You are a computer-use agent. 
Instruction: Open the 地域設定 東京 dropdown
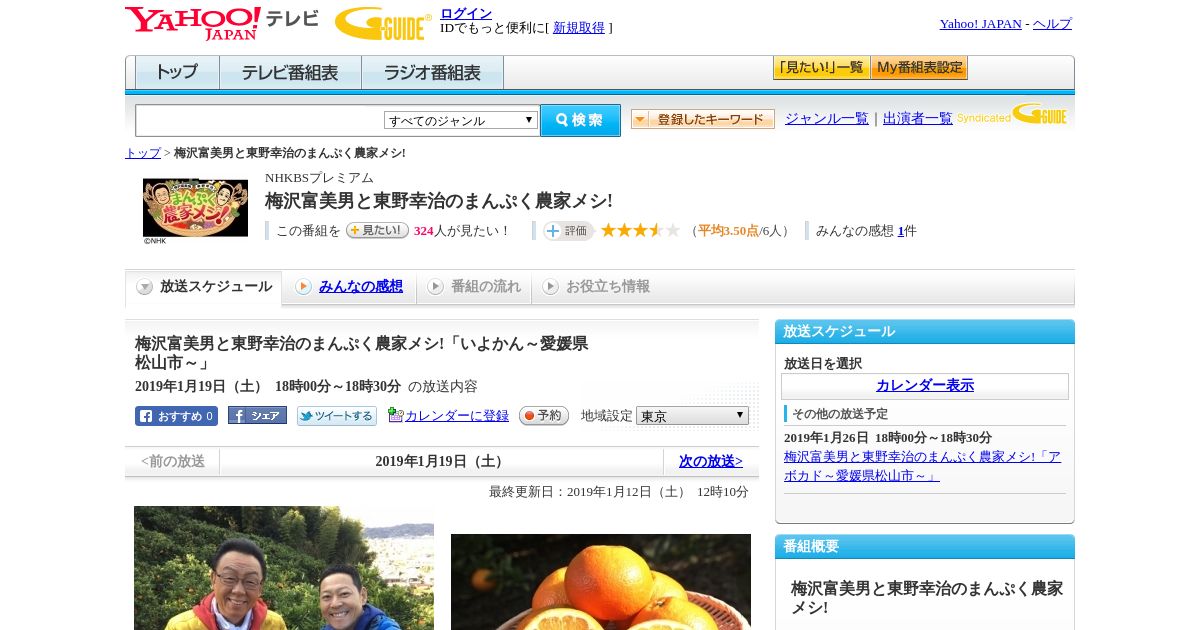[x=692, y=415]
